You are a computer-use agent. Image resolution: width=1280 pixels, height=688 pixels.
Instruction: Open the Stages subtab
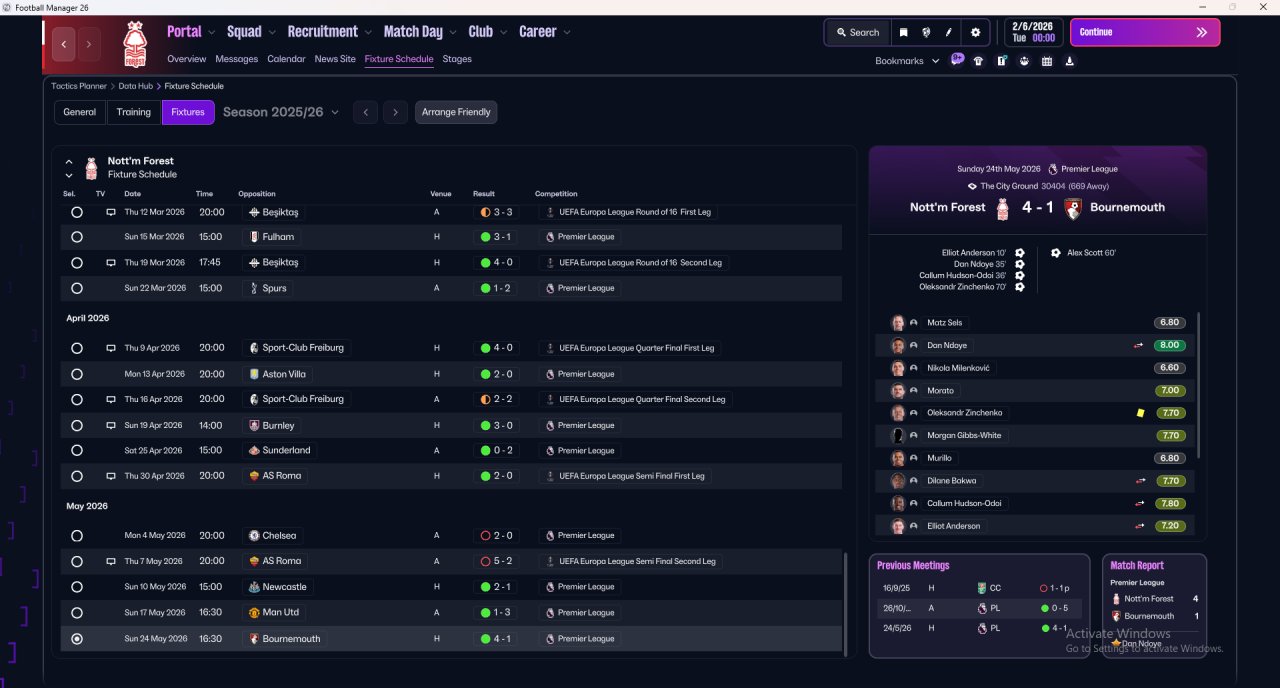pyautogui.click(x=457, y=59)
